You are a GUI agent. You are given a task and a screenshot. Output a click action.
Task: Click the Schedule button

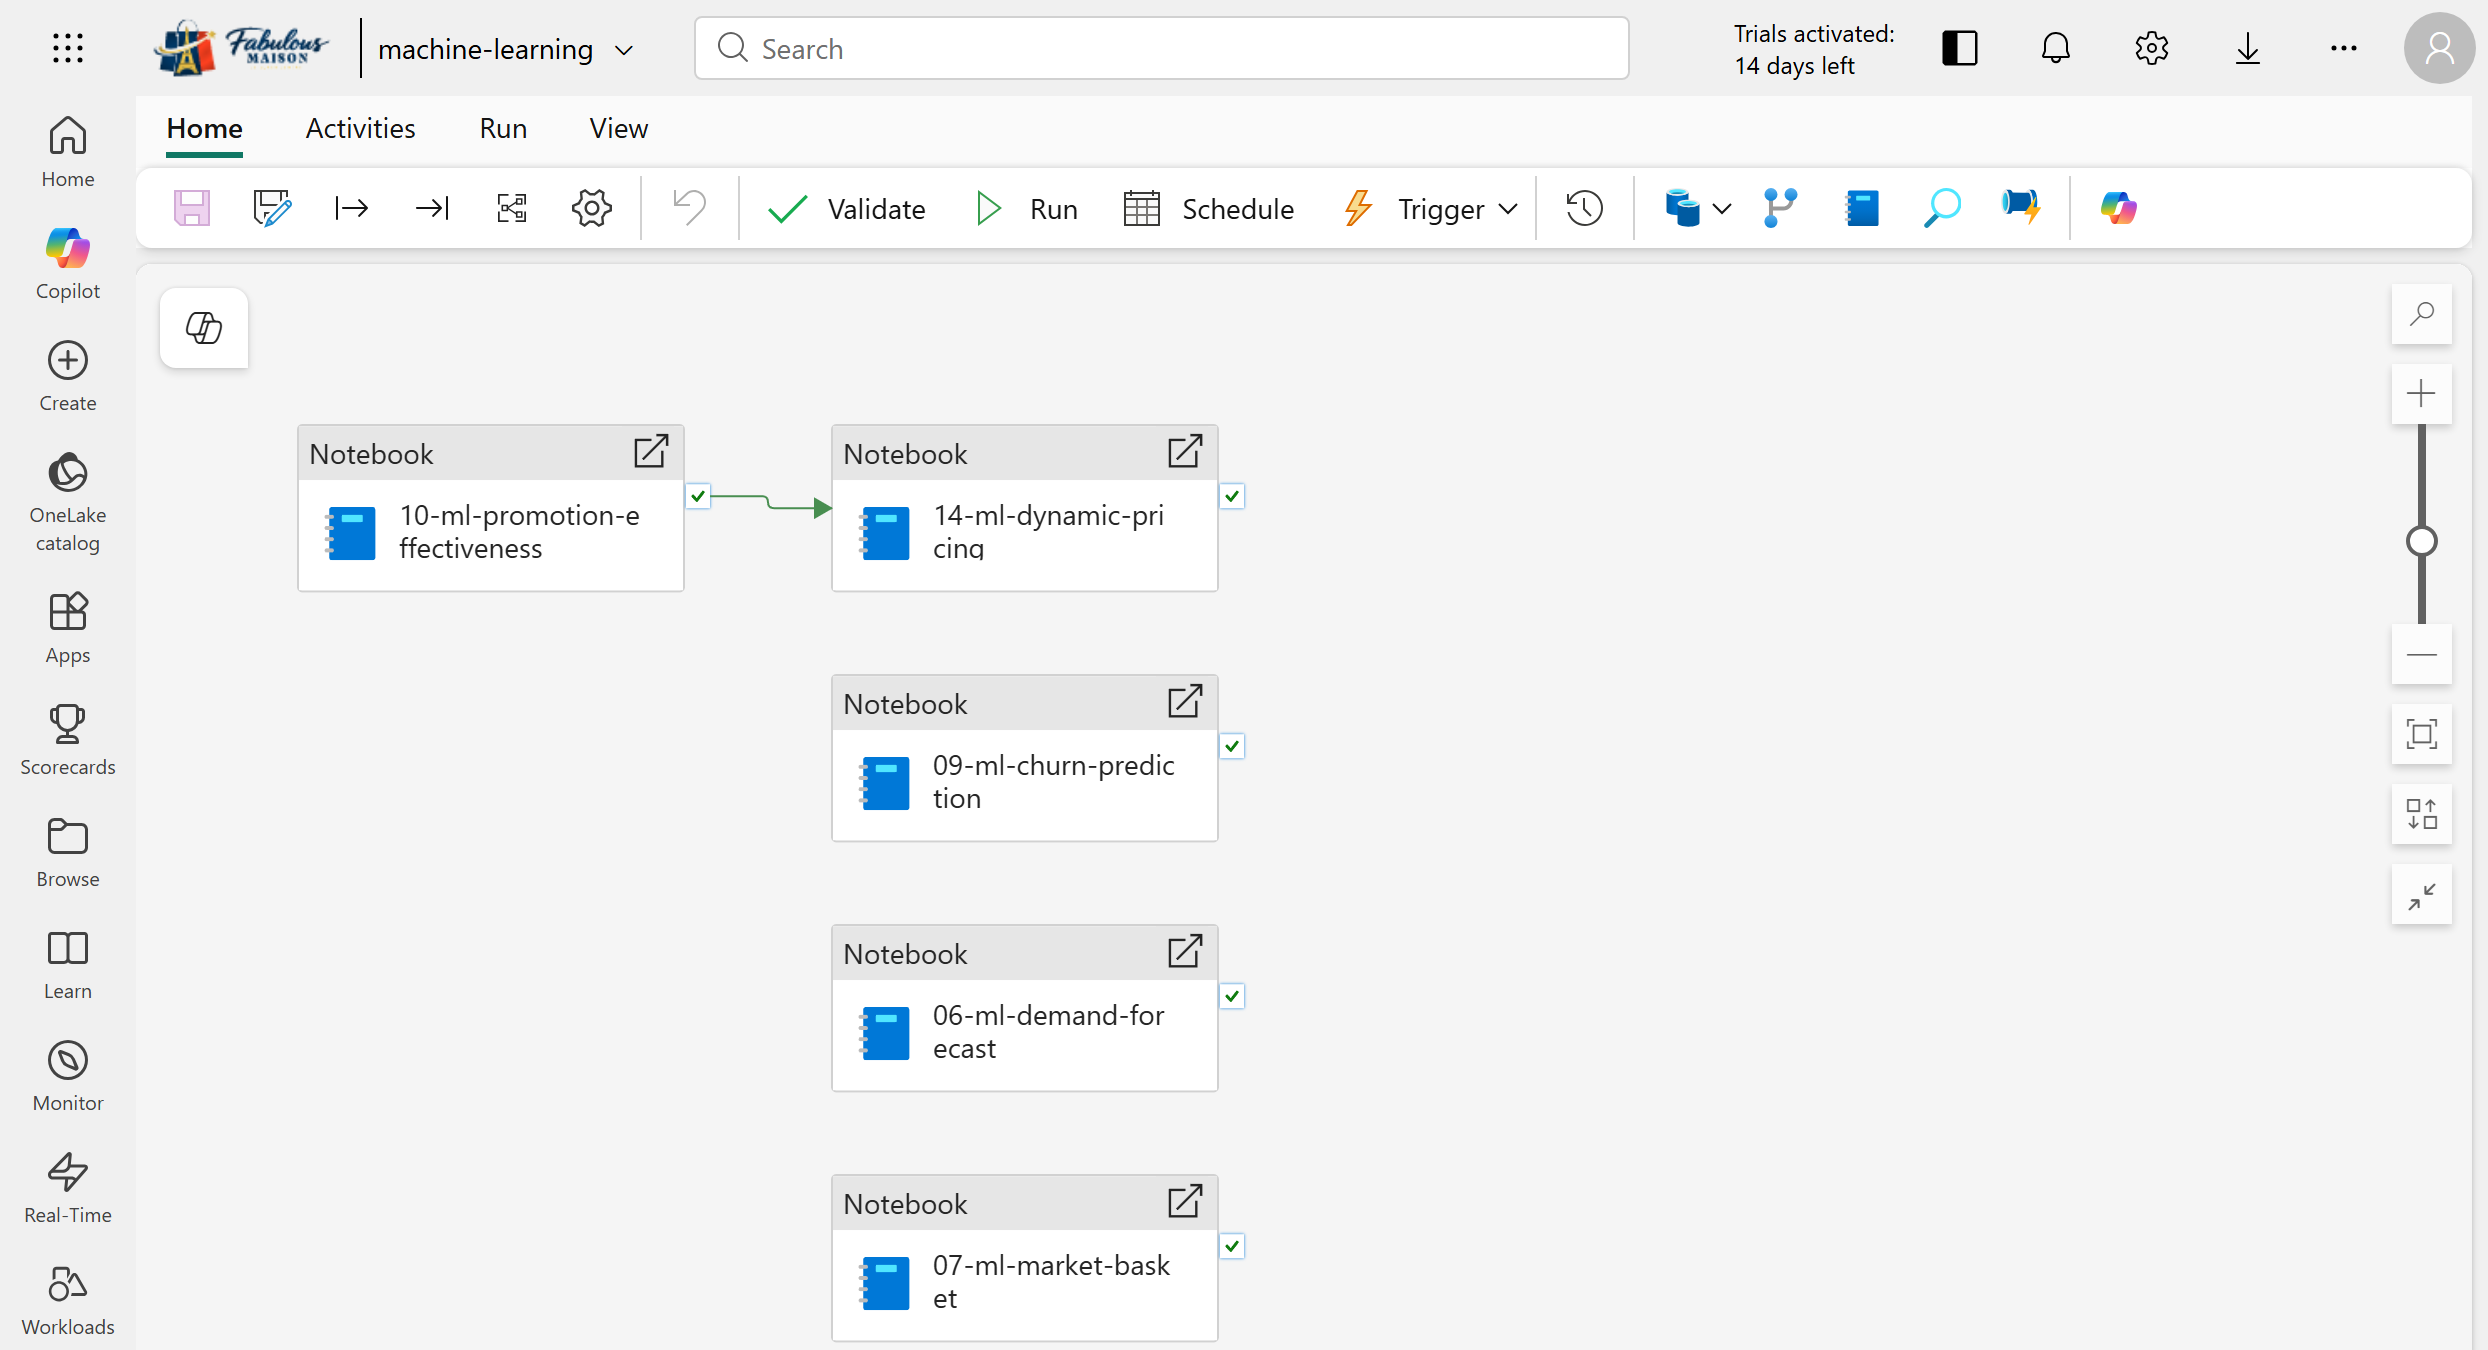coord(1208,209)
